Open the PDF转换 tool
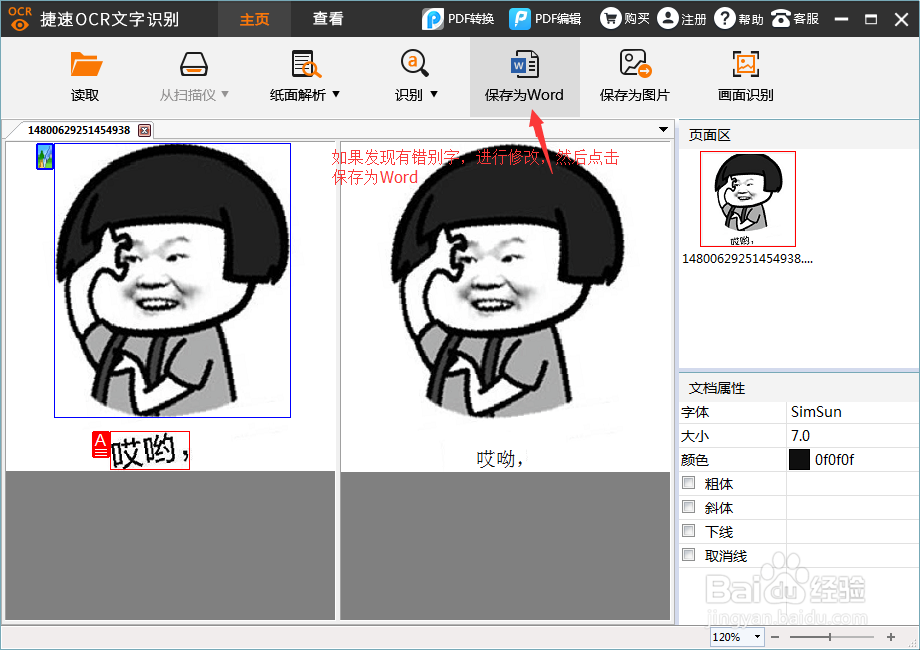This screenshot has width=920, height=650. click(x=458, y=18)
